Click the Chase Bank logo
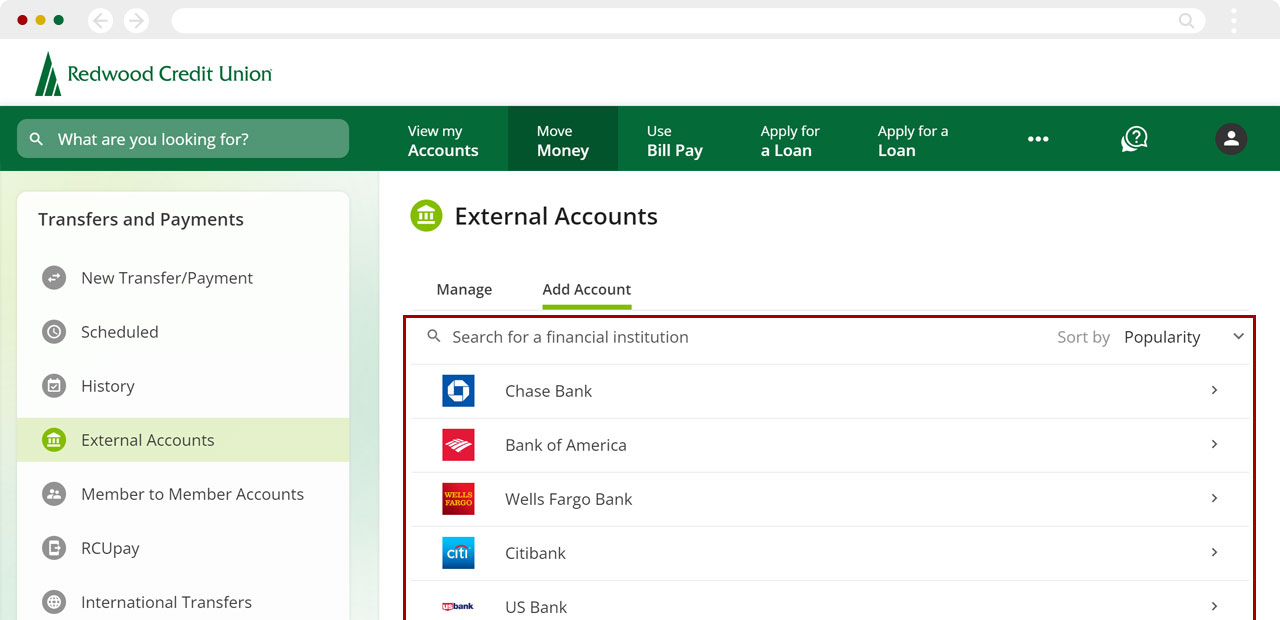This screenshot has width=1280, height=620. click(x=458, y=391)
